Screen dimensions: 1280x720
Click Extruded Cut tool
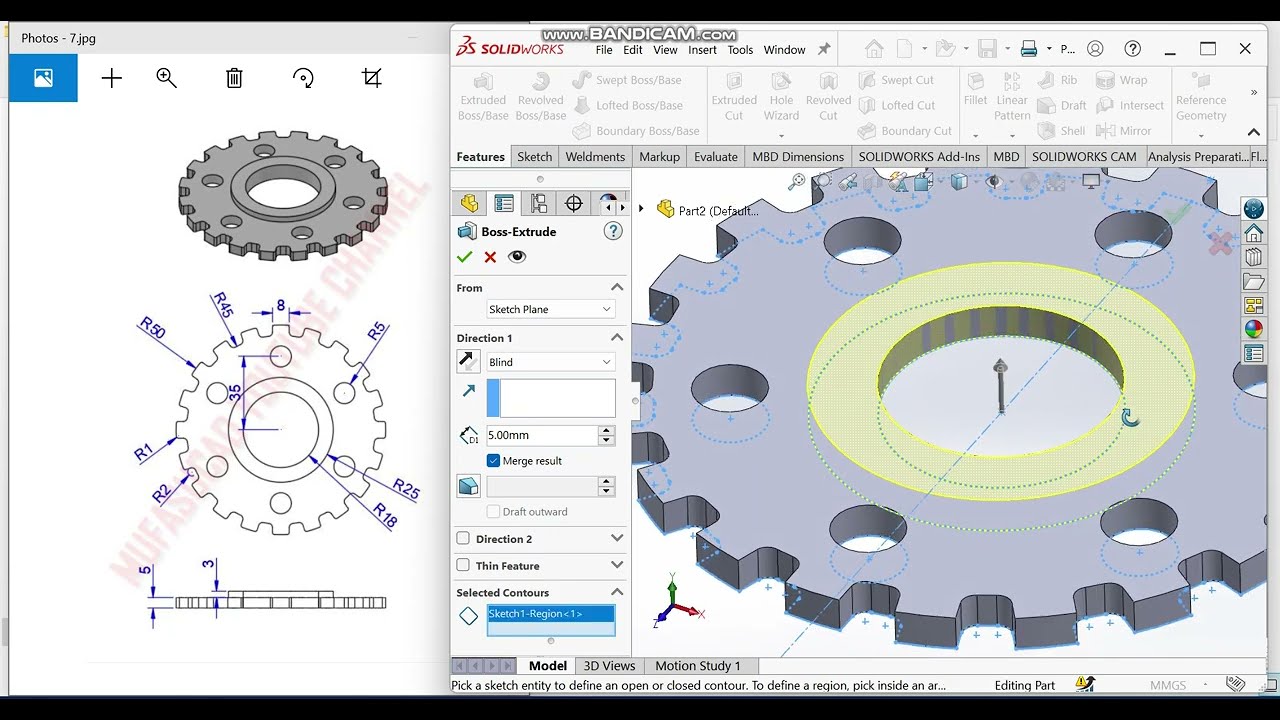(734, 97)
